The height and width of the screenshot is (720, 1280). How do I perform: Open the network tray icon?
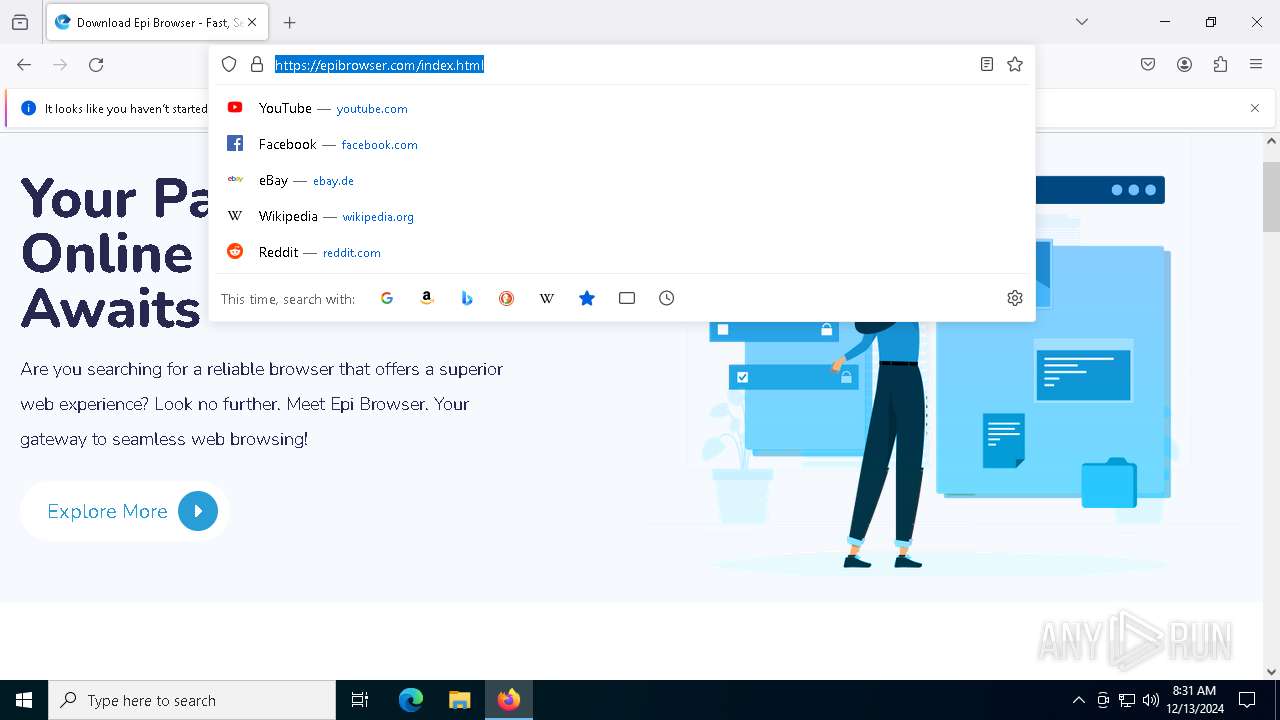pos(1127,700)
